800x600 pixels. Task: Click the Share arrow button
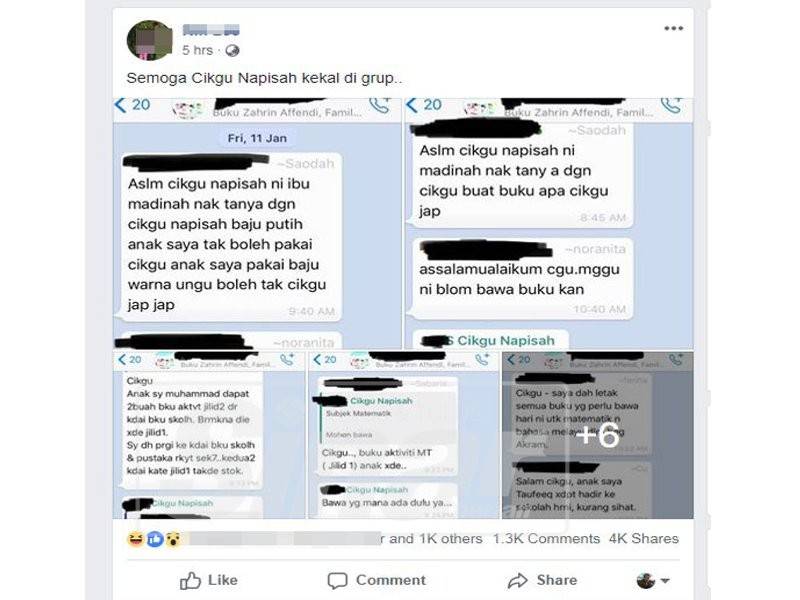pos(542,581)
